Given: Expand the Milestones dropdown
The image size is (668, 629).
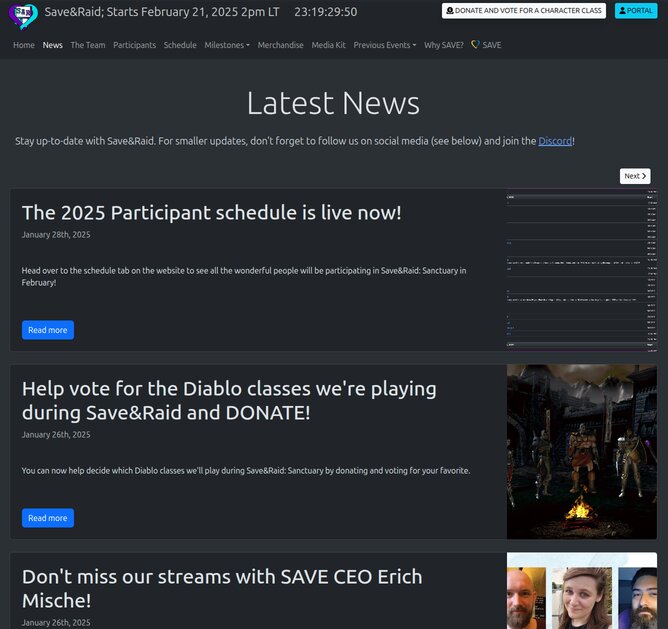Looking at the screenshot, I should 227,45.
